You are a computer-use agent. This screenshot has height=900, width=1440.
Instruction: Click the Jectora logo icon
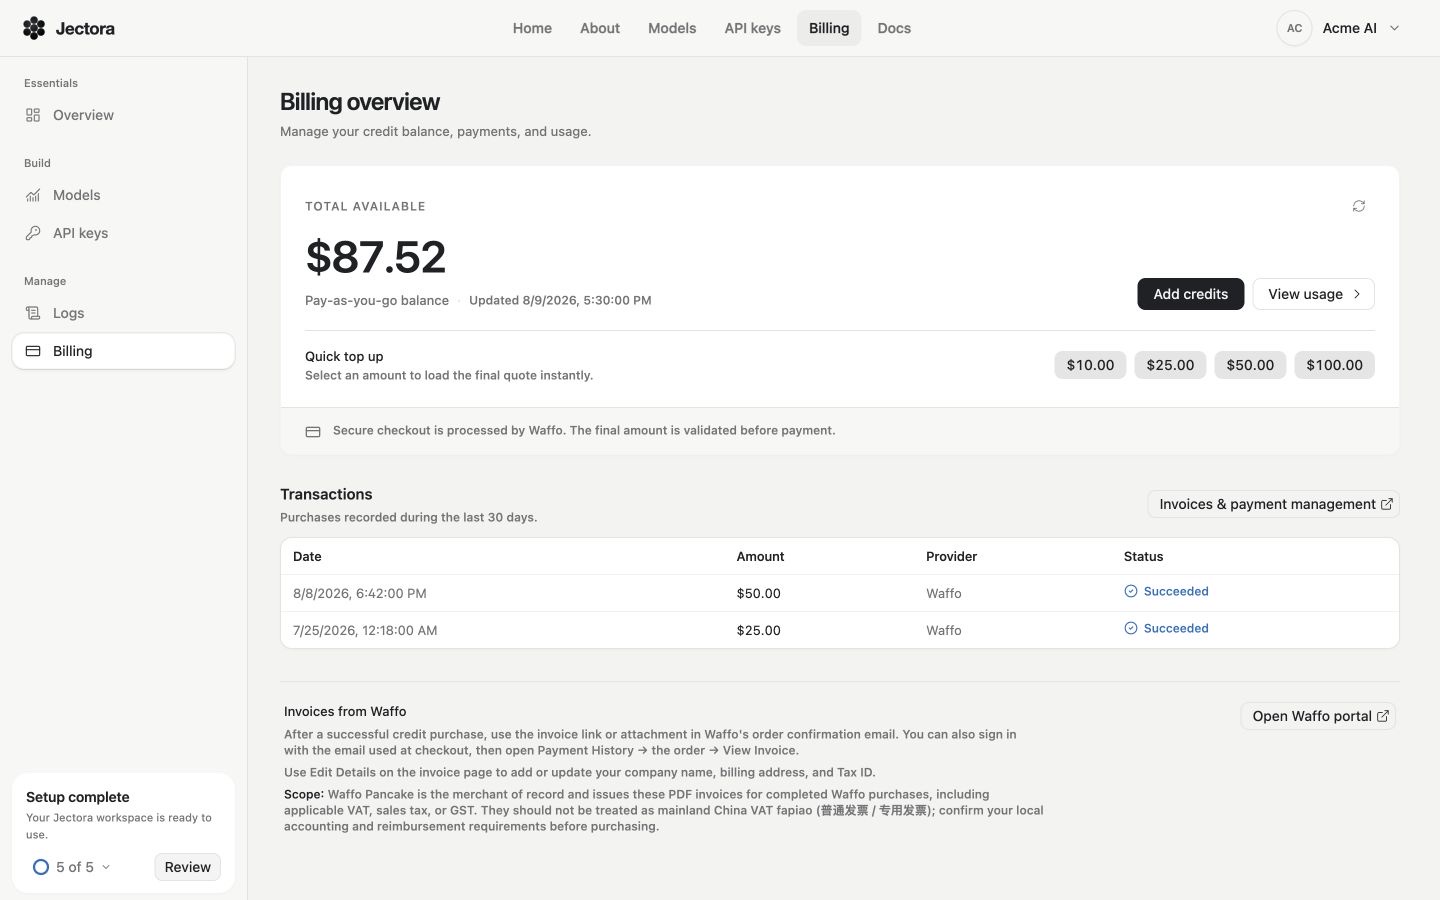tap(34, 28)
